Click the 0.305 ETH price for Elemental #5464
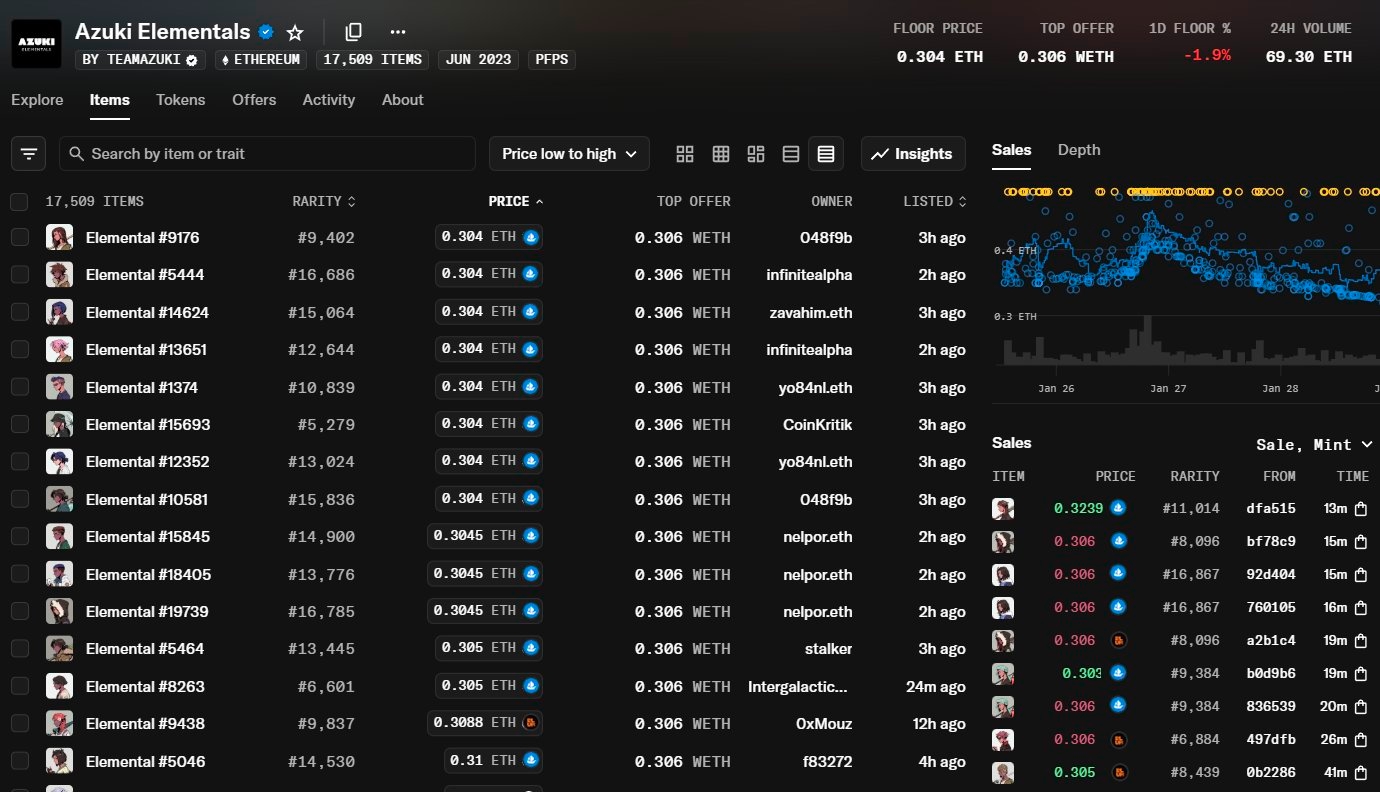The image size is (1380, 792). tap(489, 648)
